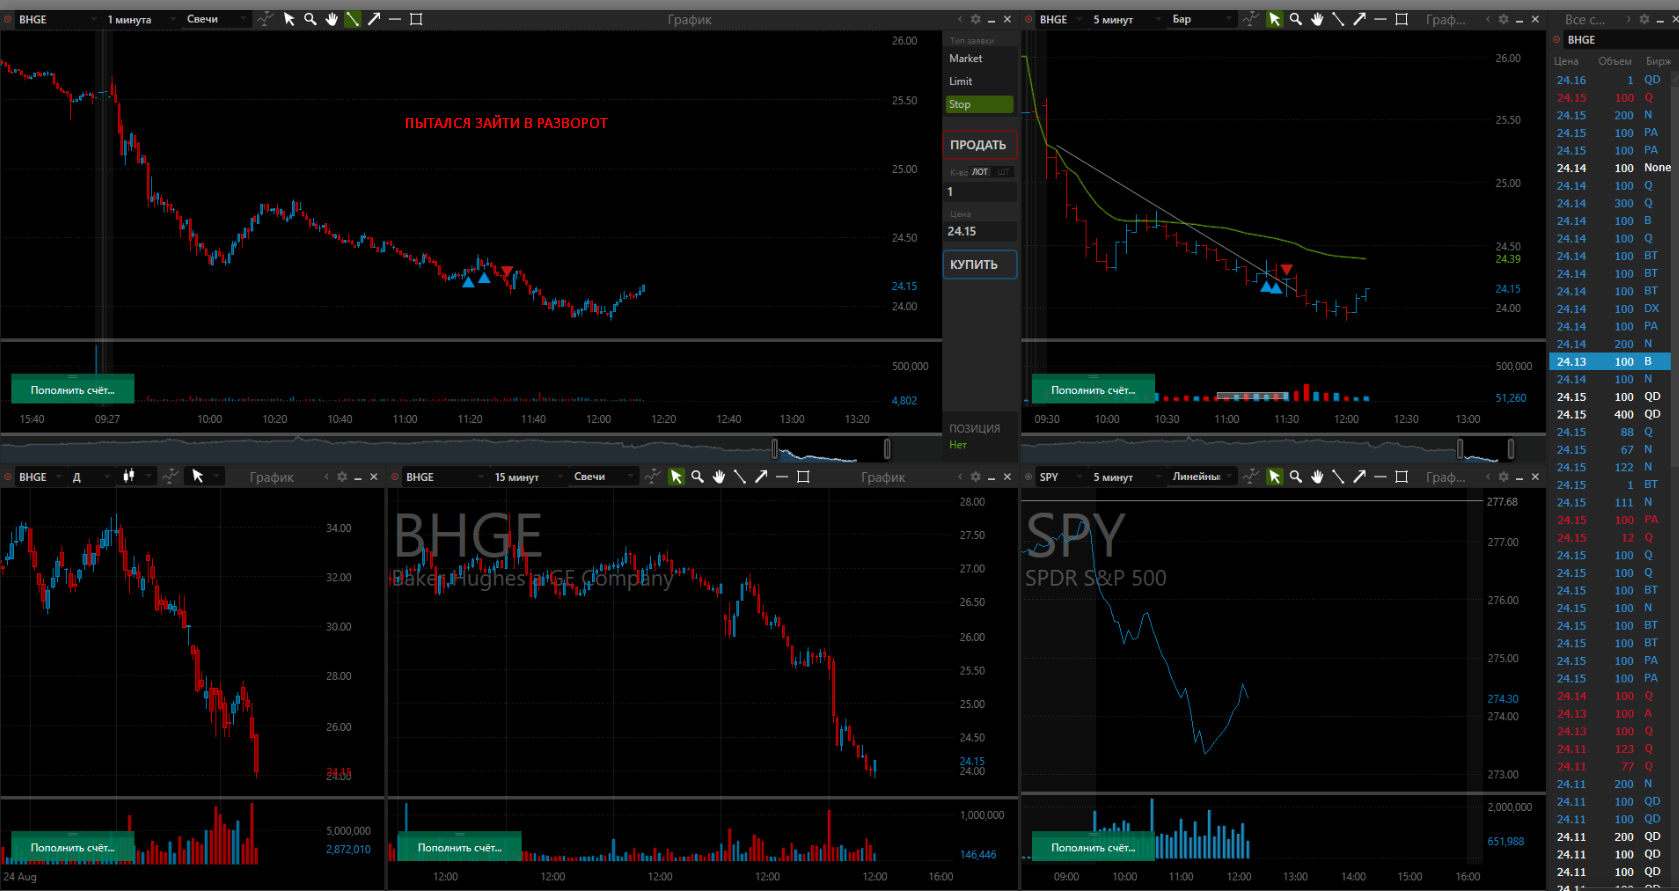This screenshot has width=1679, height=891.
Task: Open 'Свечи' chart type dropdown in 1-minute chart
Action: pyautogui.click(x=216, y=19)
